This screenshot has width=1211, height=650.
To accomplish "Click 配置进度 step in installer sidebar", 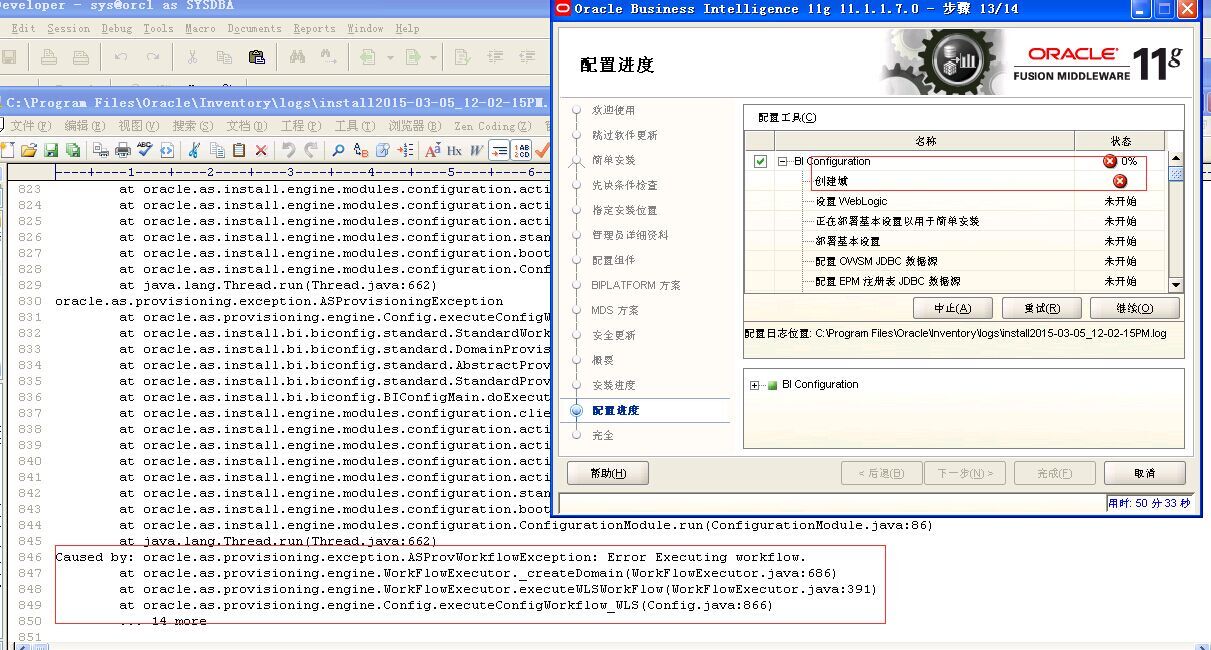I will click(615, 410).
